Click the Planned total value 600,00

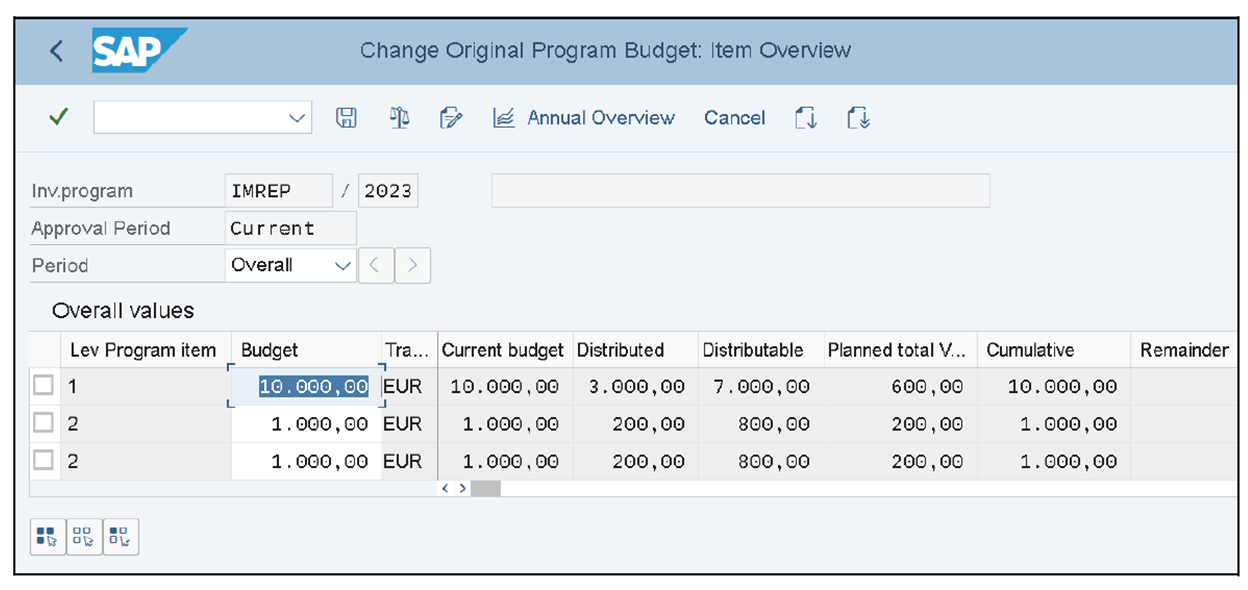[929, 386]
